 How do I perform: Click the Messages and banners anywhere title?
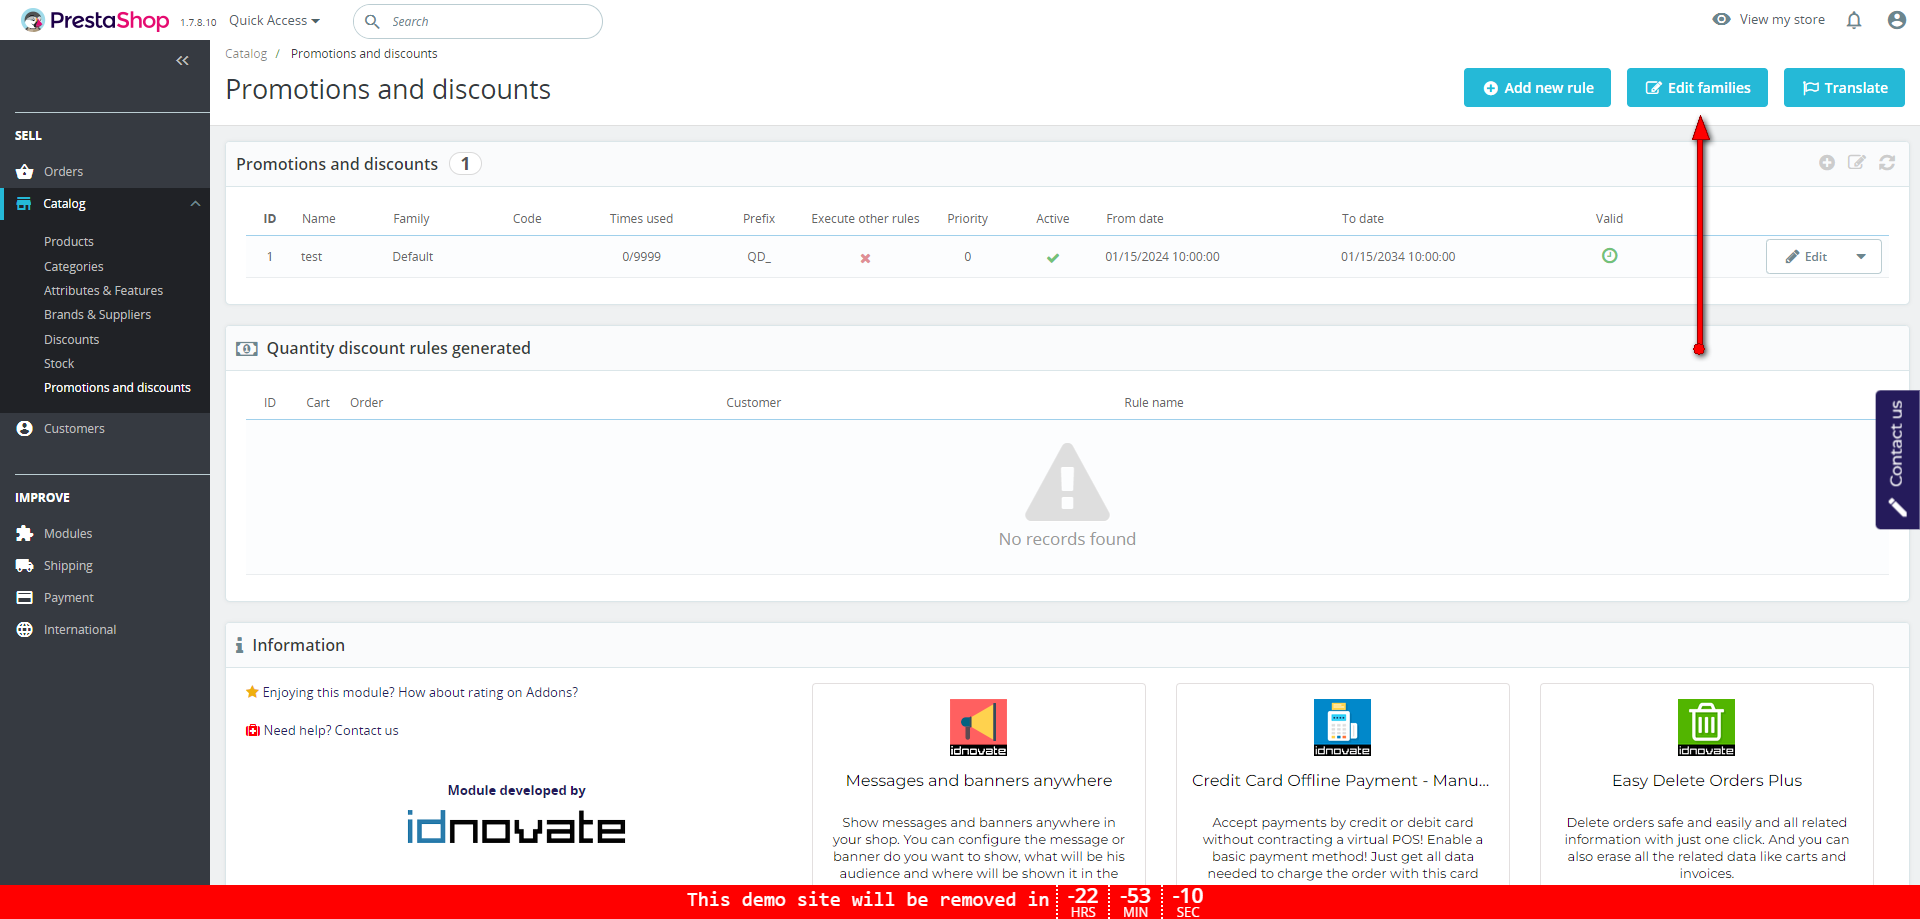[x=979, y=781]
